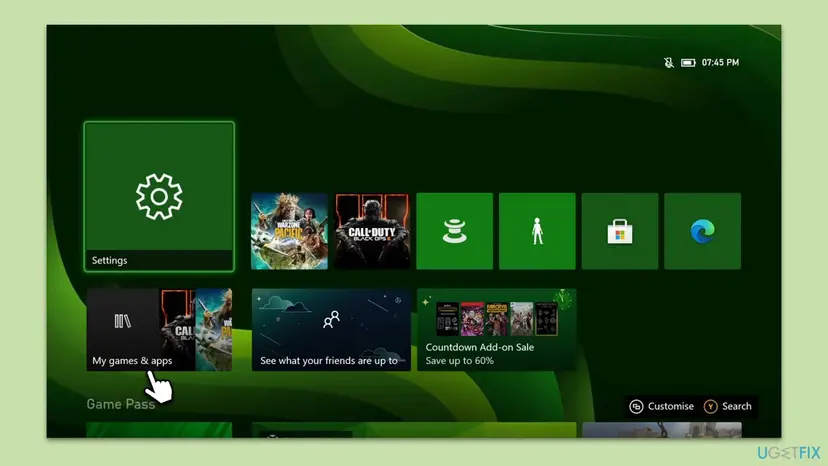Open the Avatar figure tile
Viewport: 828px width, 466px height.
[537, 231]
